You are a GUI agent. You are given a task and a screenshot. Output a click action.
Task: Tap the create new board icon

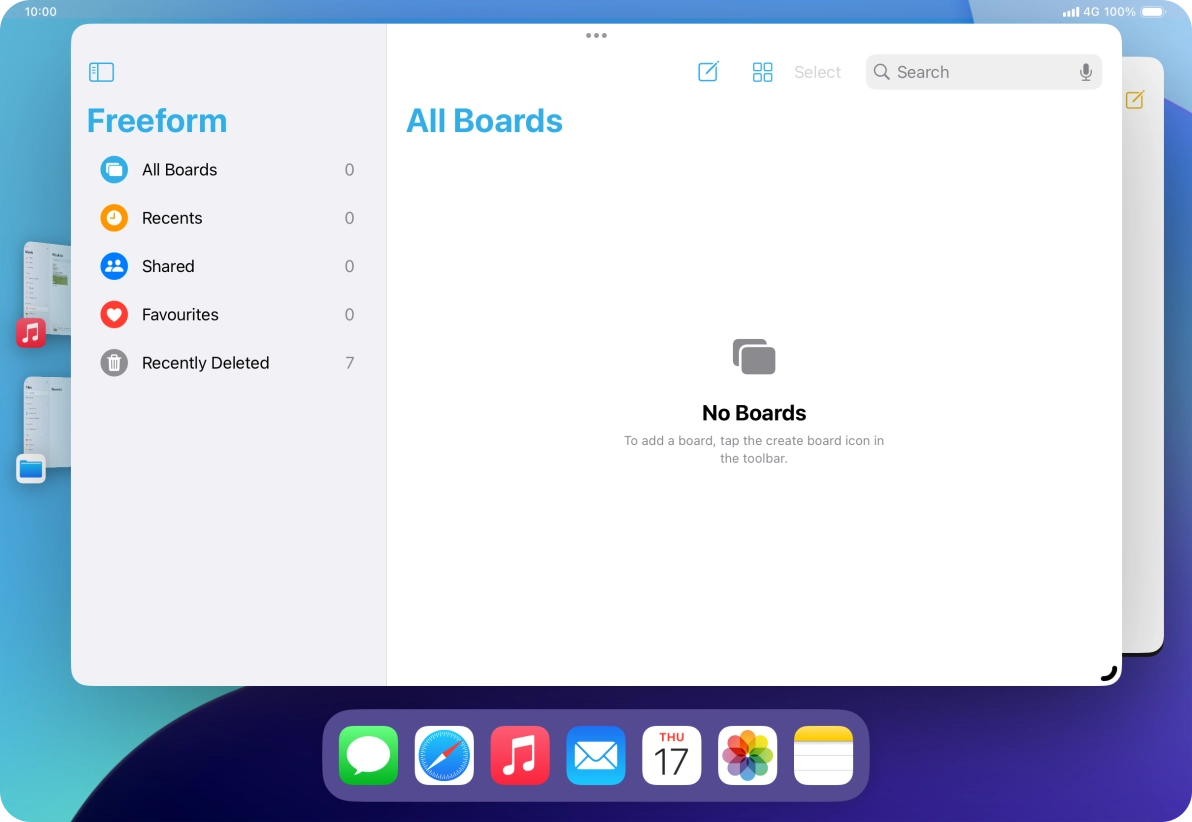point(708,71)
